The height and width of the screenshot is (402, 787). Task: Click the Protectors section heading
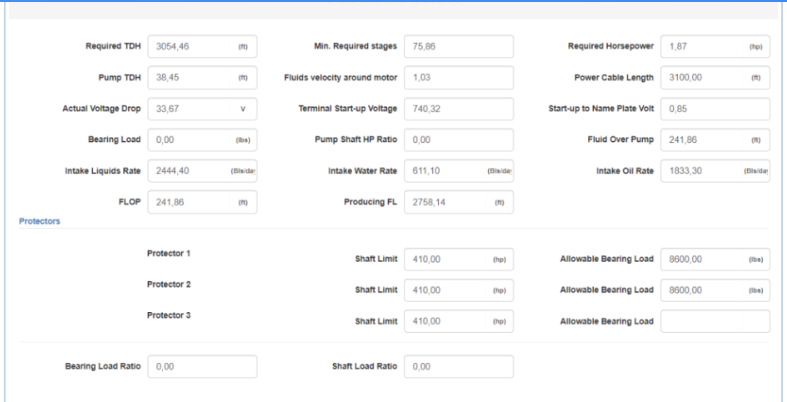pyautogui.click(x=40, y=221)
